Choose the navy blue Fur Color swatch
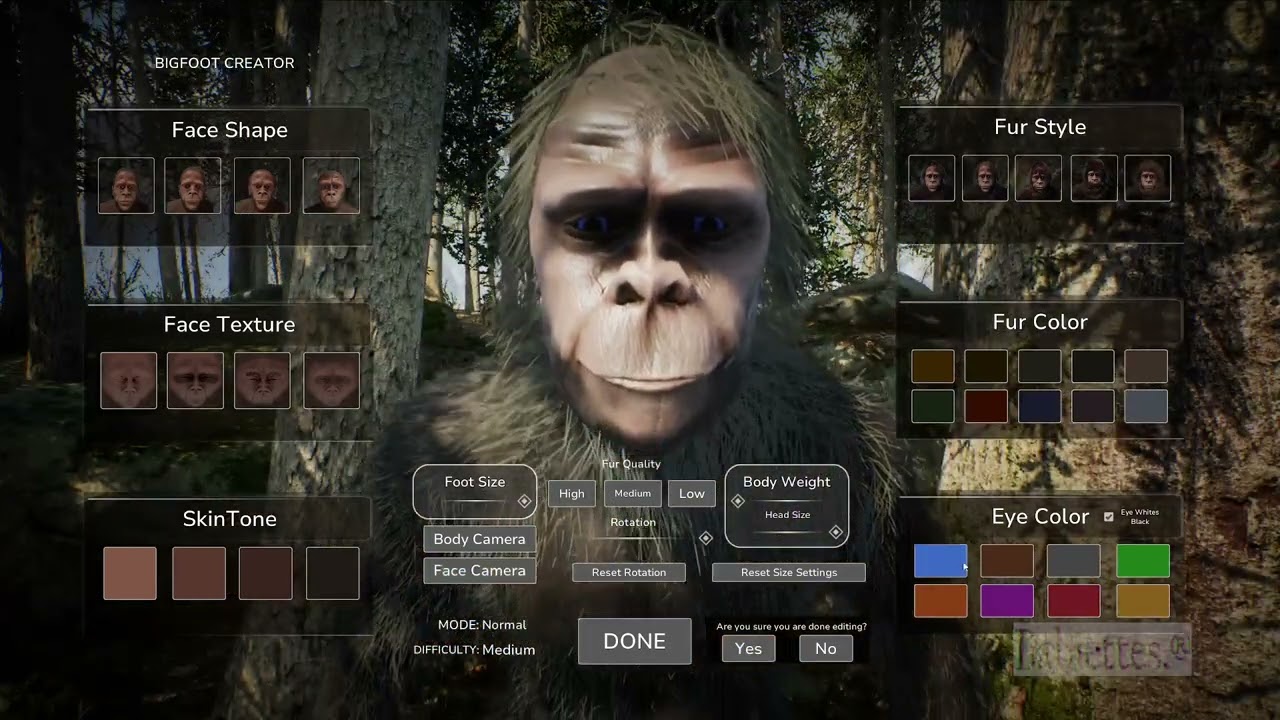The width and height of the screenshot is (1280, 720). pyautogui.click(x=1040, y=406)
